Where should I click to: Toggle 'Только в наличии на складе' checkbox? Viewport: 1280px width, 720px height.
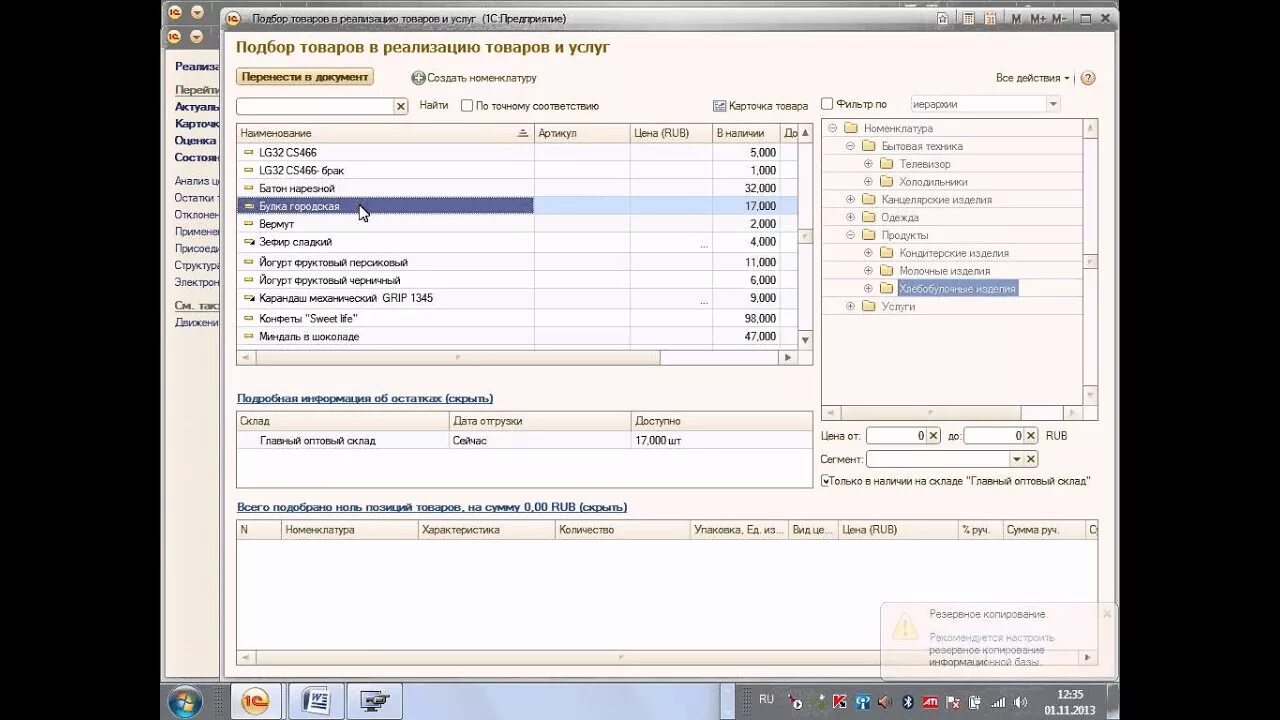(825, 481)
